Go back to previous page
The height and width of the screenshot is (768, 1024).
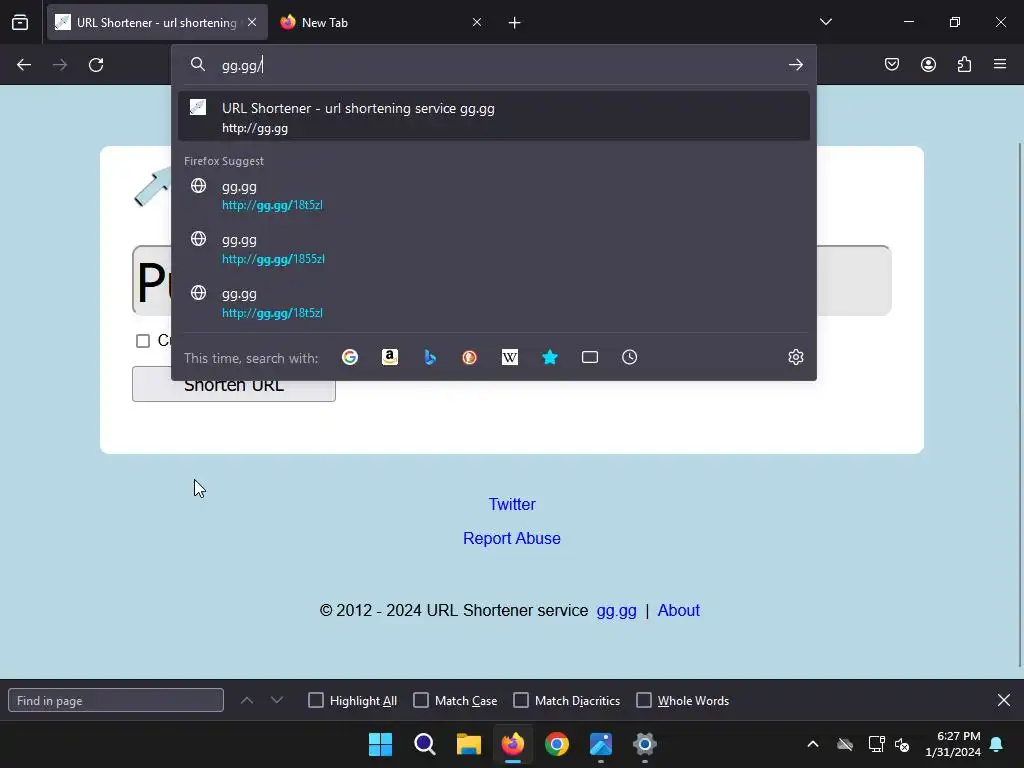coord(24,65)
